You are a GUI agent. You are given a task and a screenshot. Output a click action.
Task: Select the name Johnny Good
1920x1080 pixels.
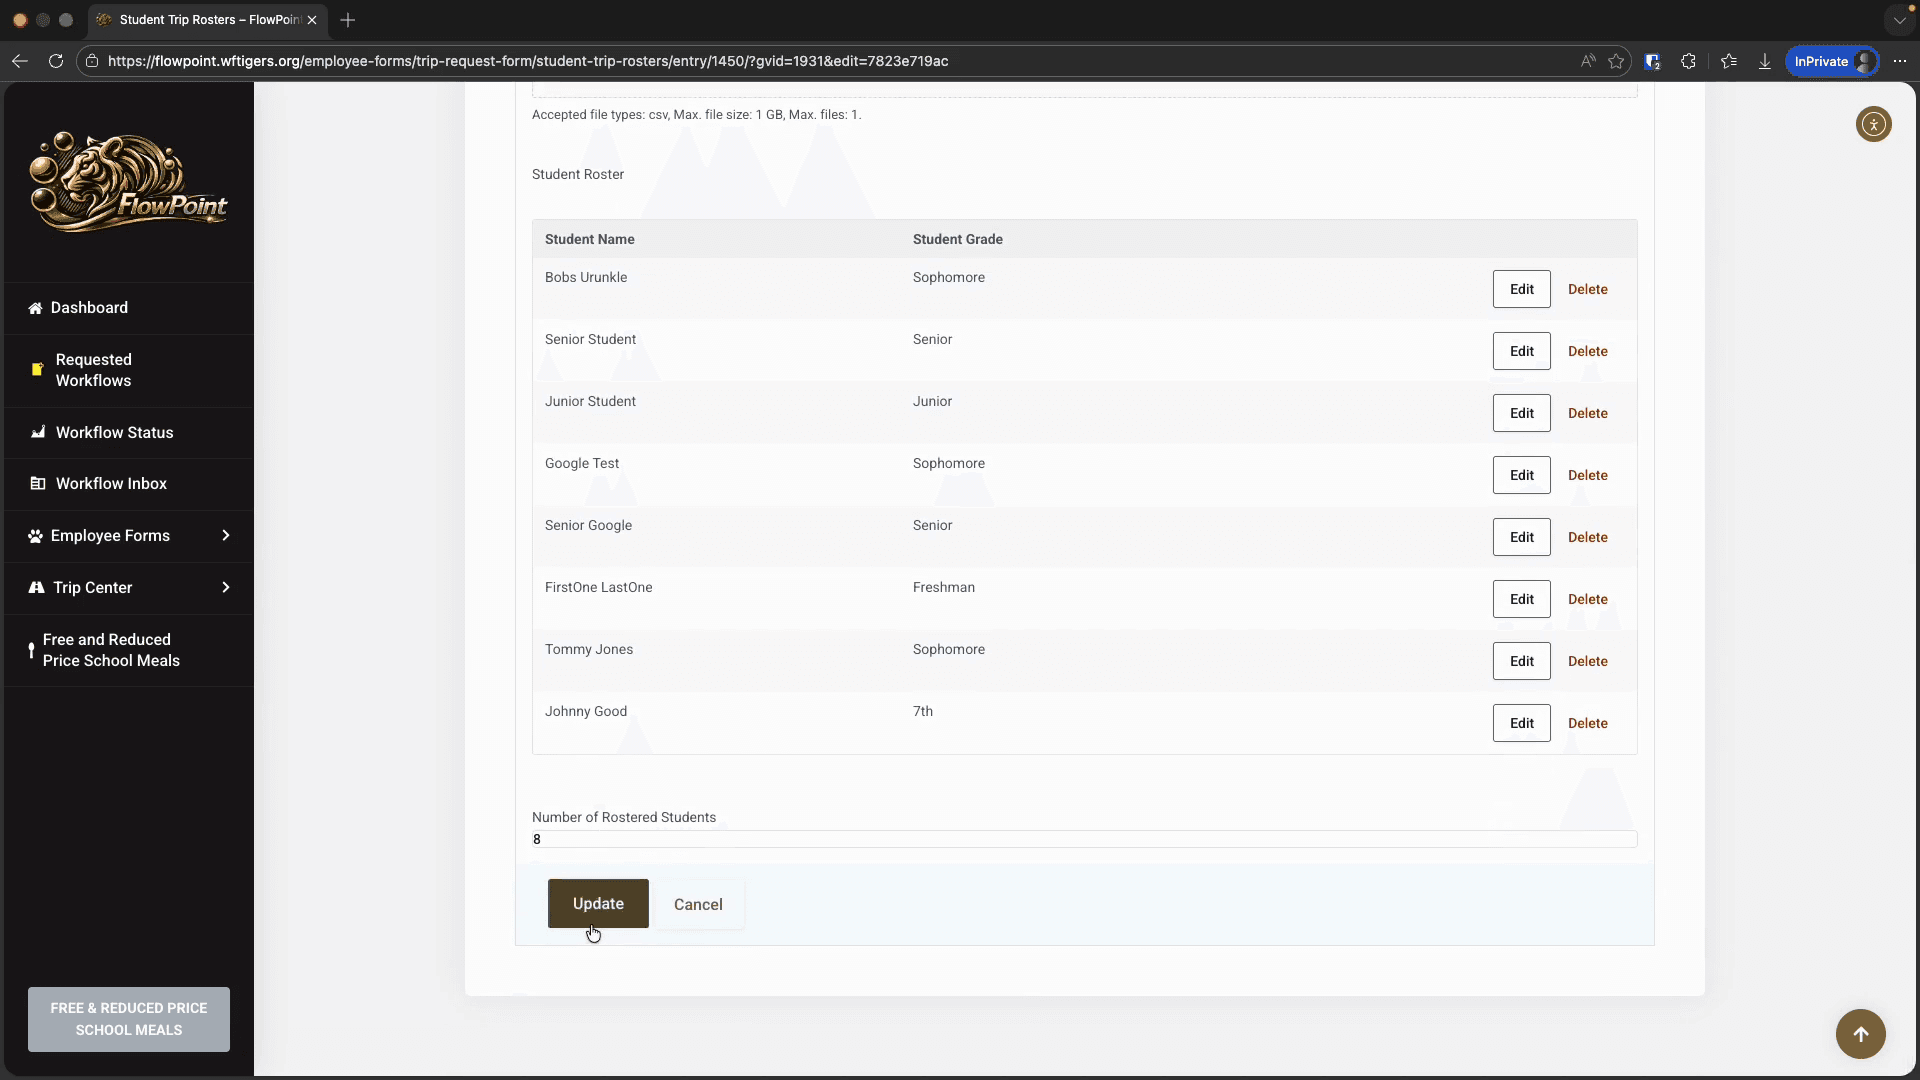(586, 711)
